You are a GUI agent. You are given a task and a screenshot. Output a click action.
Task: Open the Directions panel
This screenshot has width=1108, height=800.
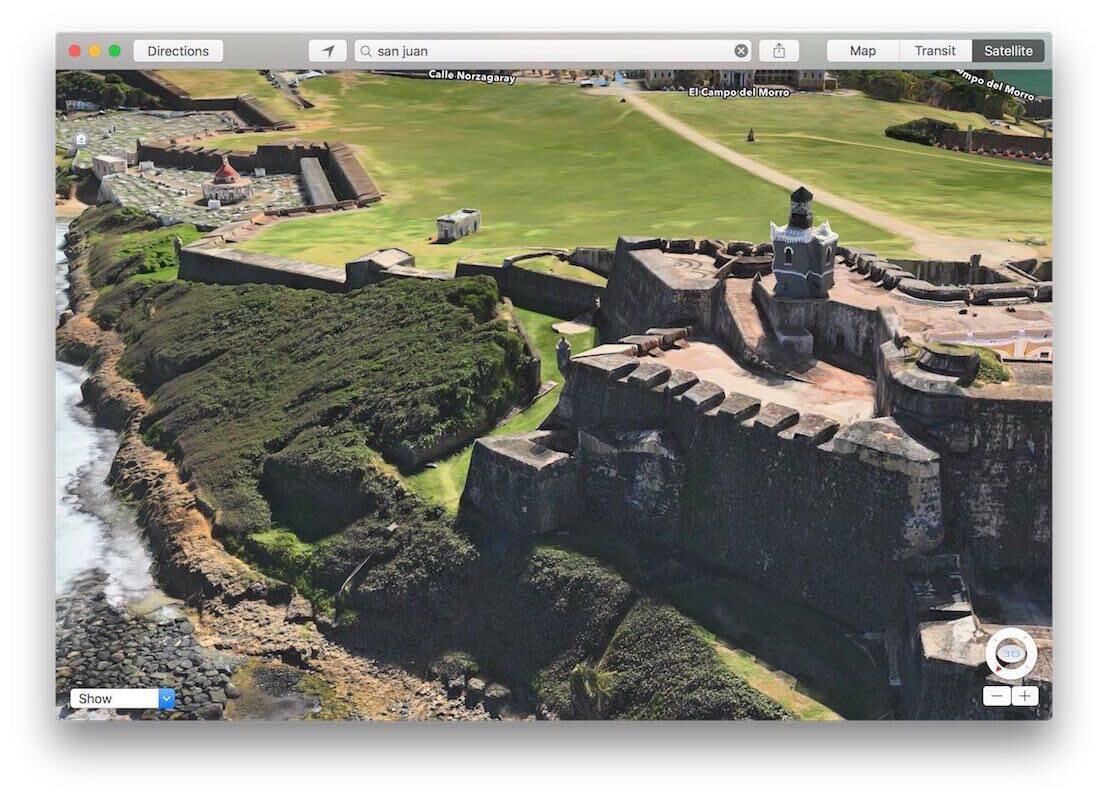click(x=178, y=51)
